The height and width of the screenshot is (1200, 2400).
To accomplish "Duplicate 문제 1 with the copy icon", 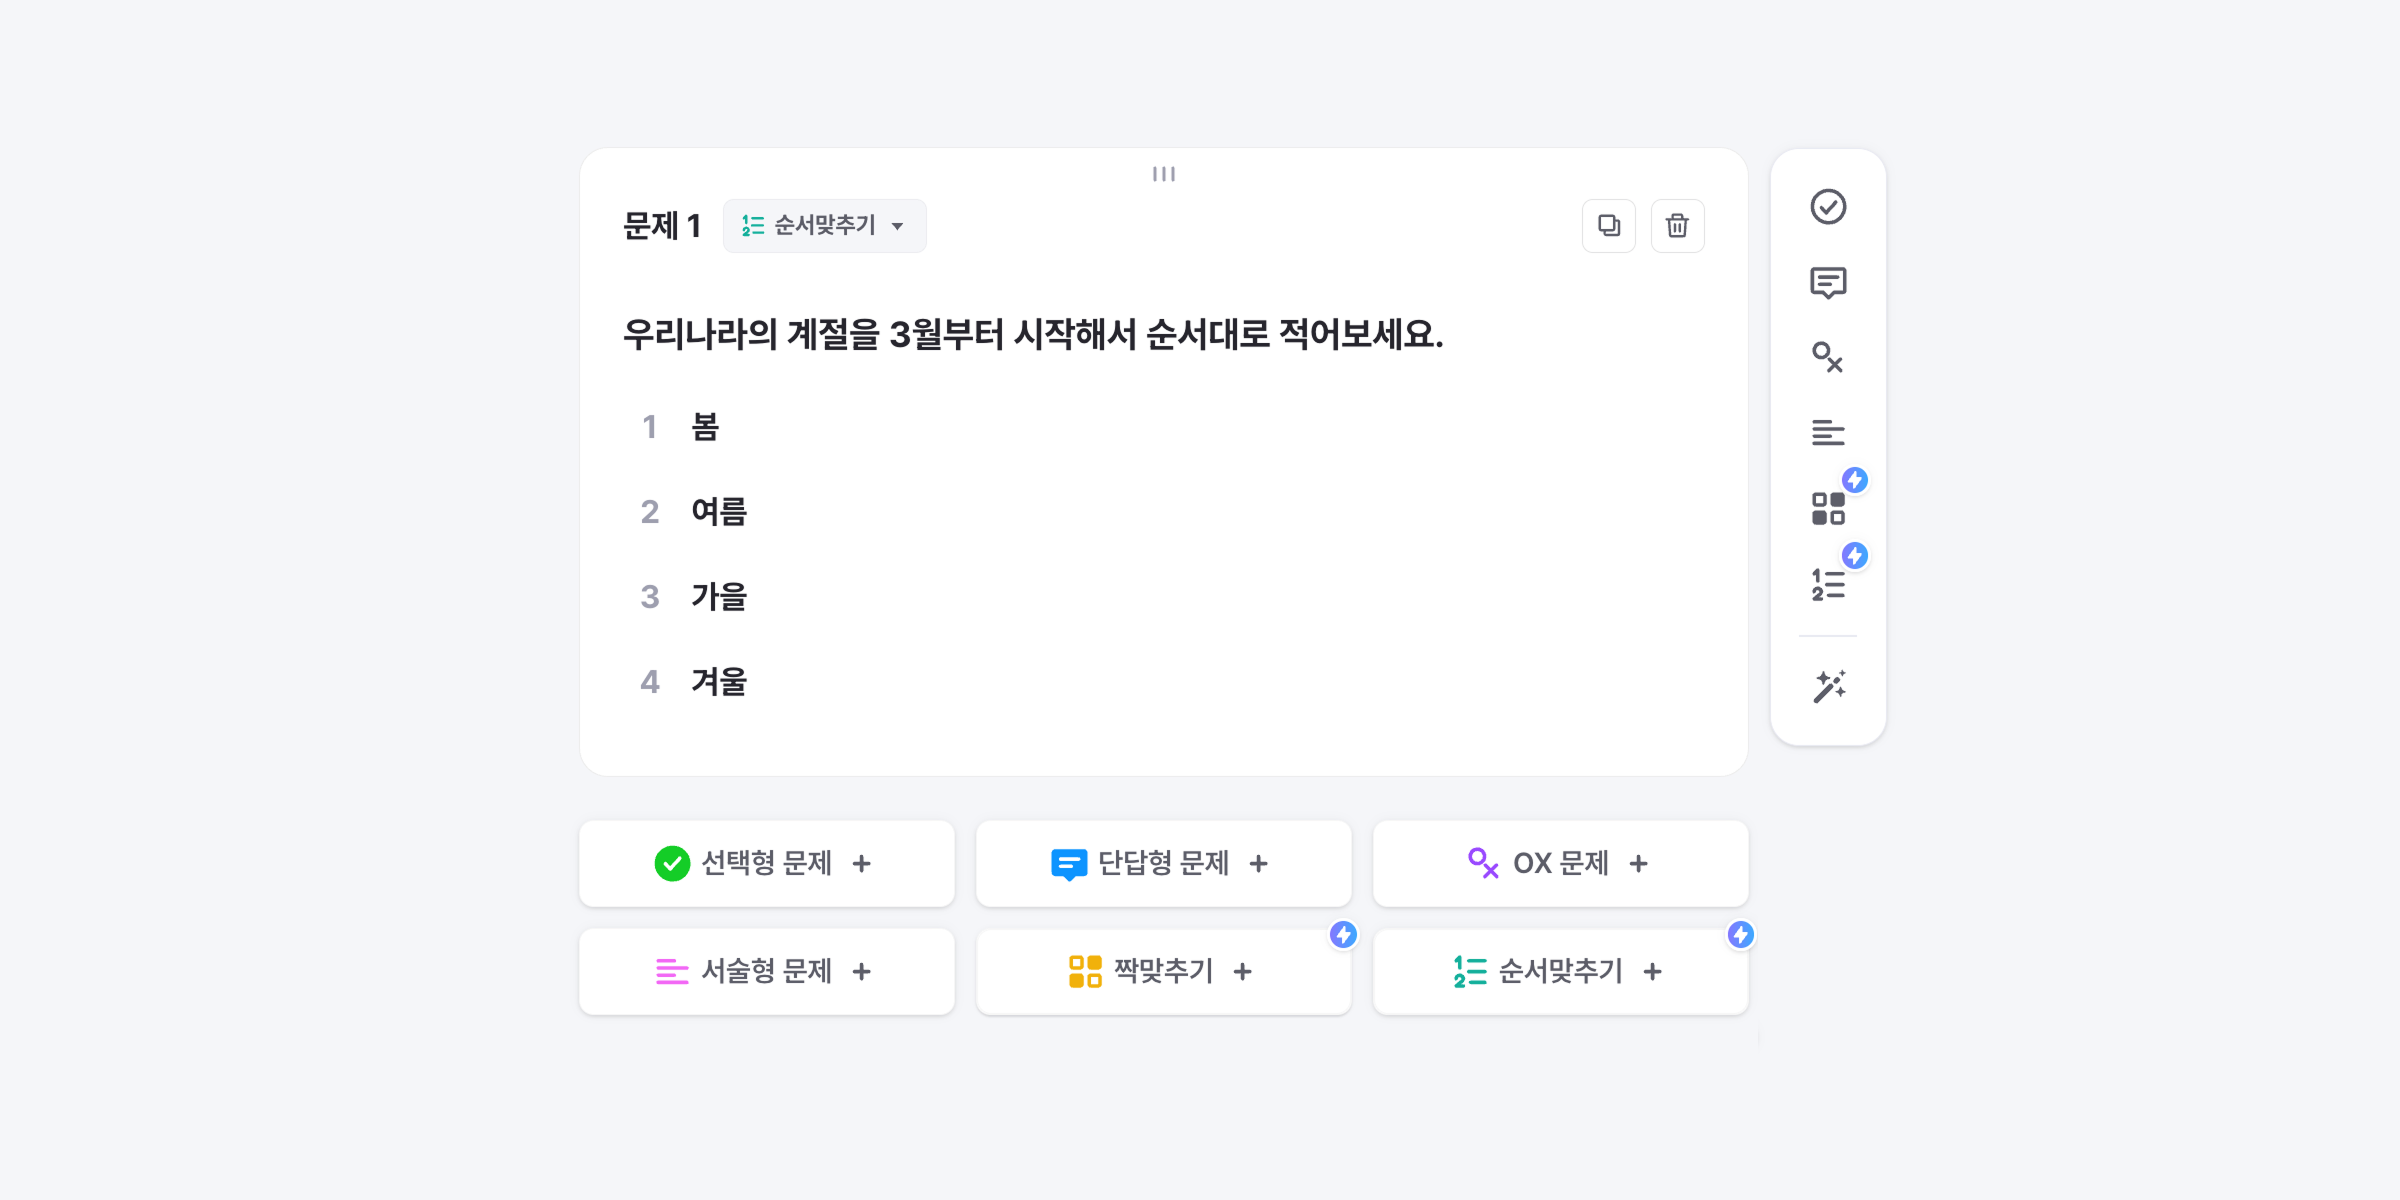I will click(x=1609, y=226).
